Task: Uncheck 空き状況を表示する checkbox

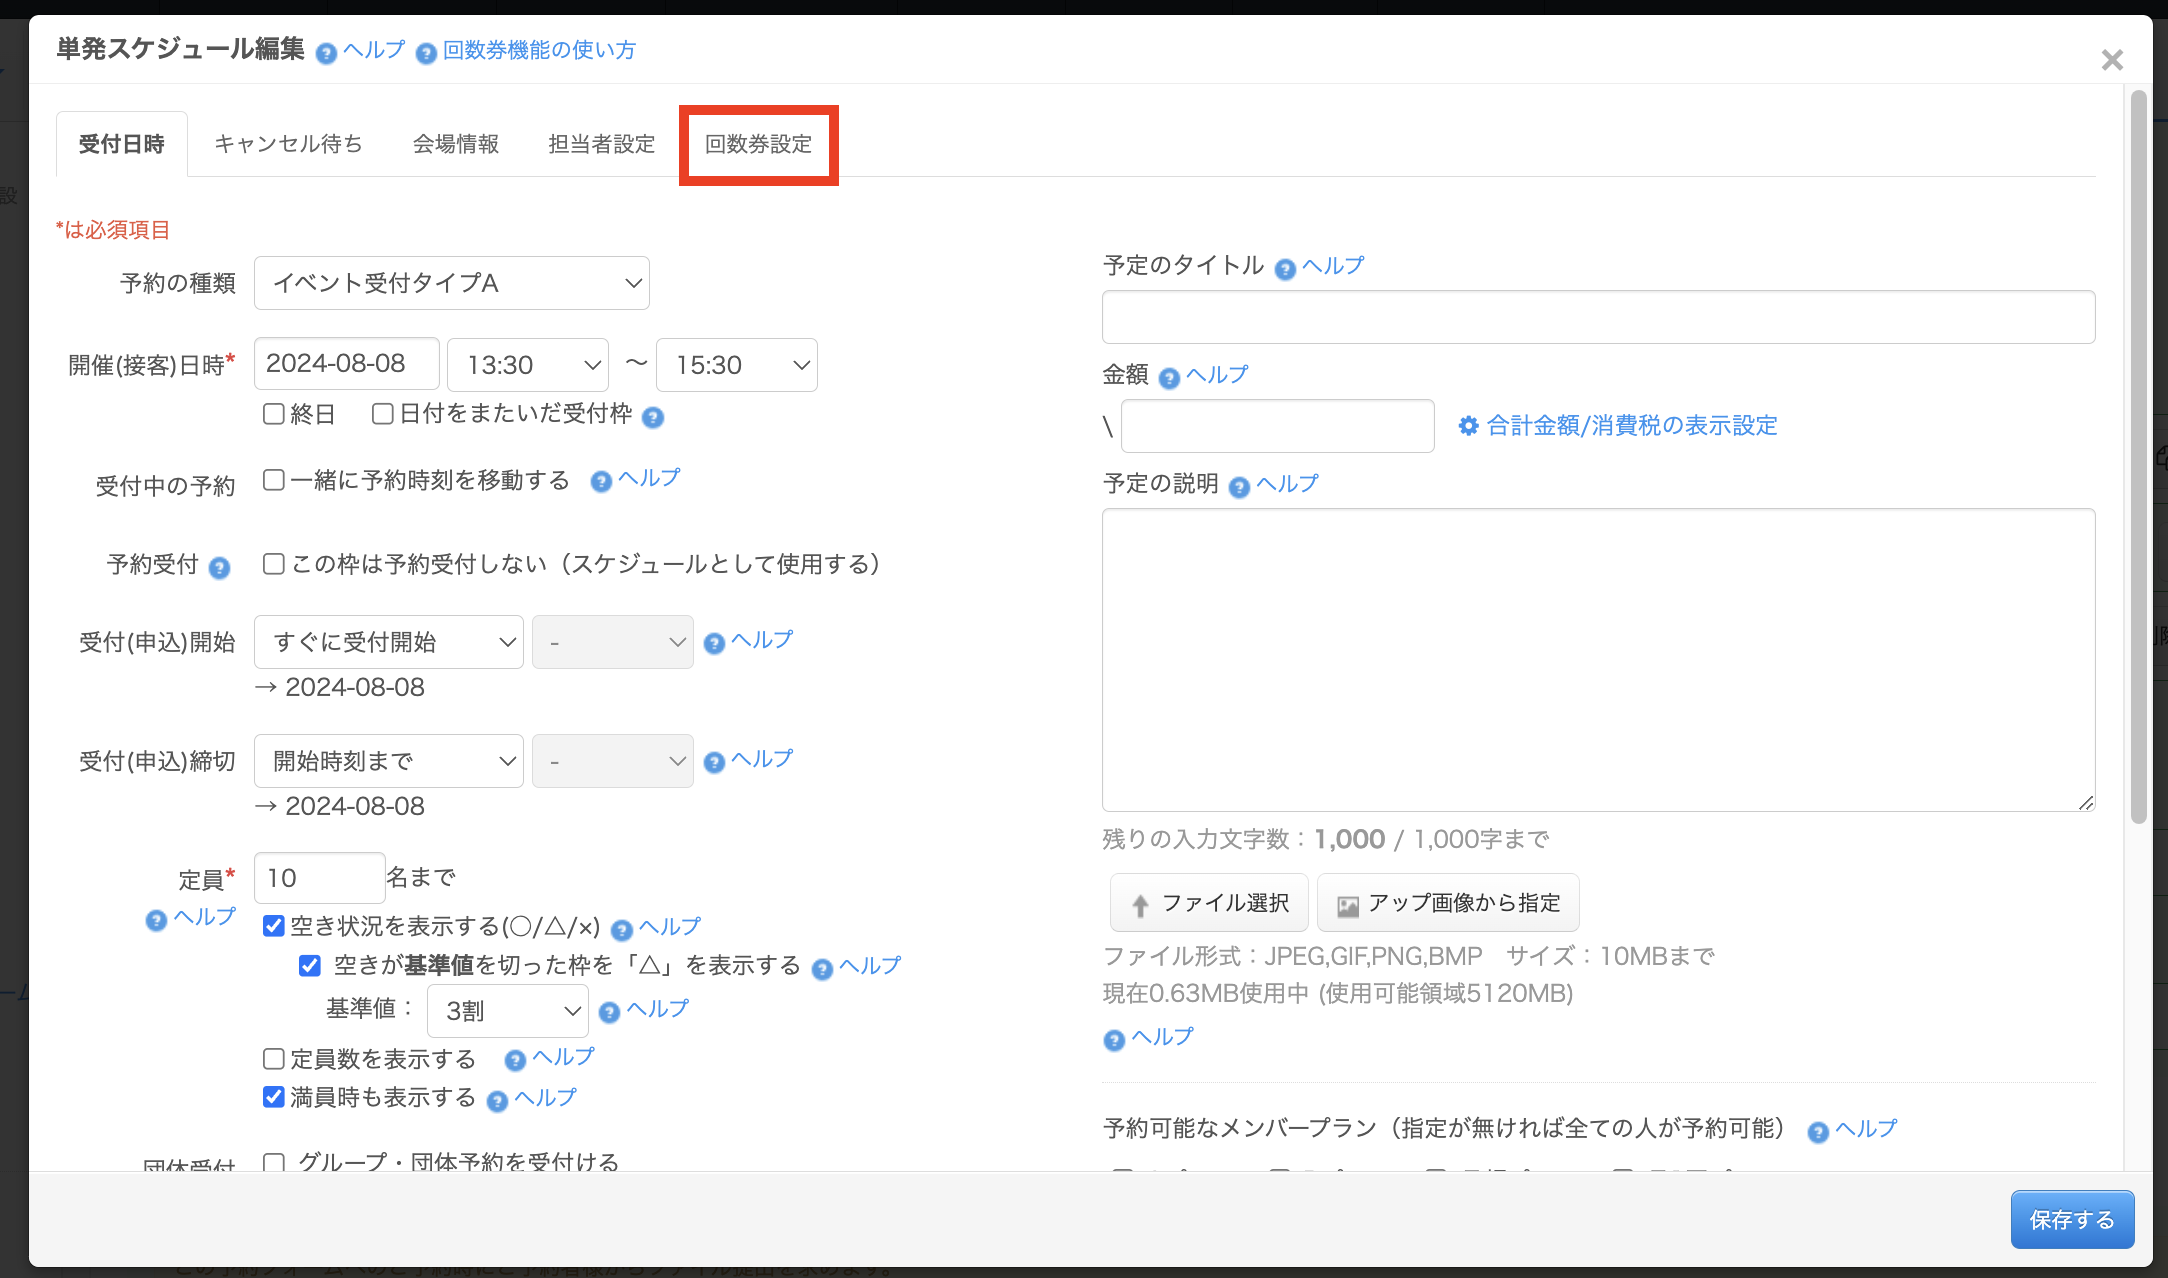Action: tap(273, 926)
